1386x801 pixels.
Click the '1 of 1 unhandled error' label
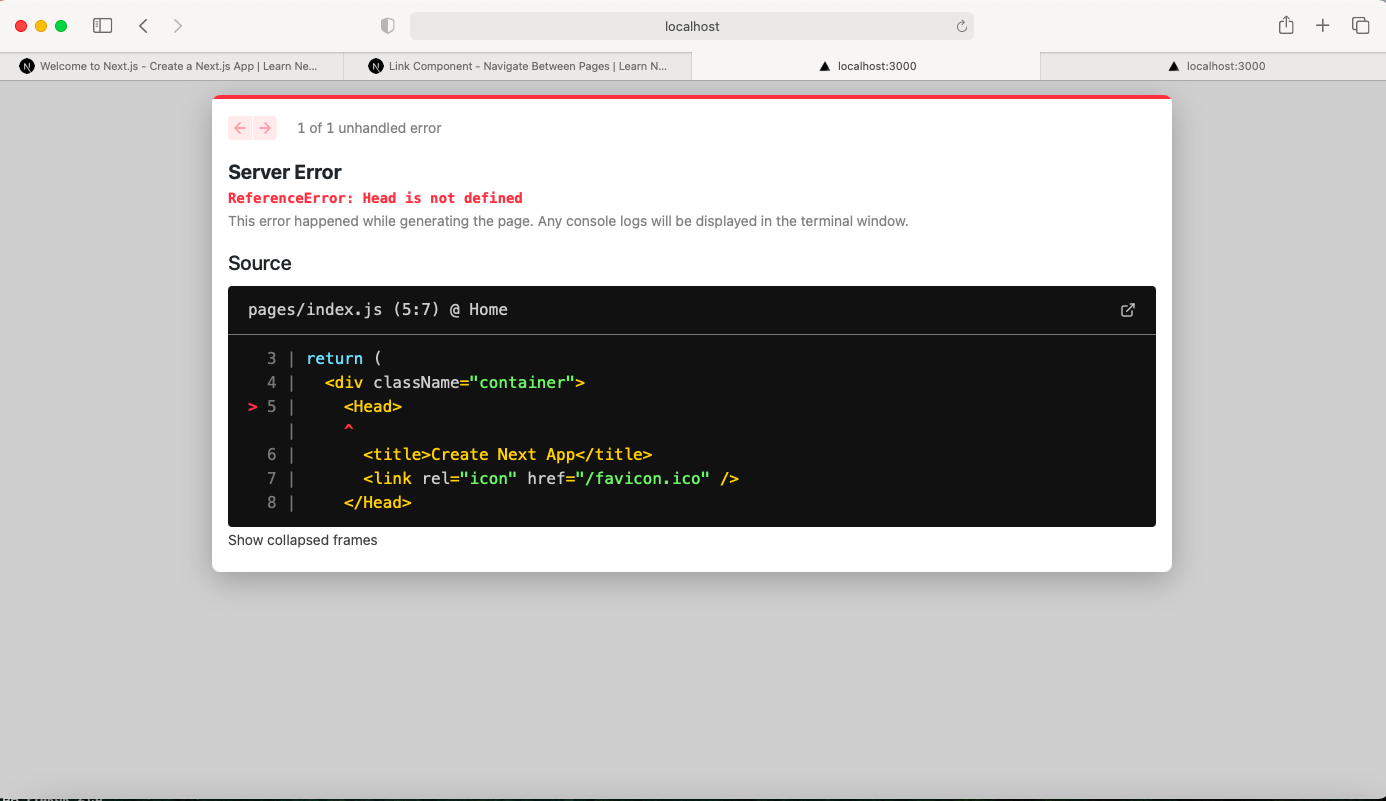(x=369, y=128)
